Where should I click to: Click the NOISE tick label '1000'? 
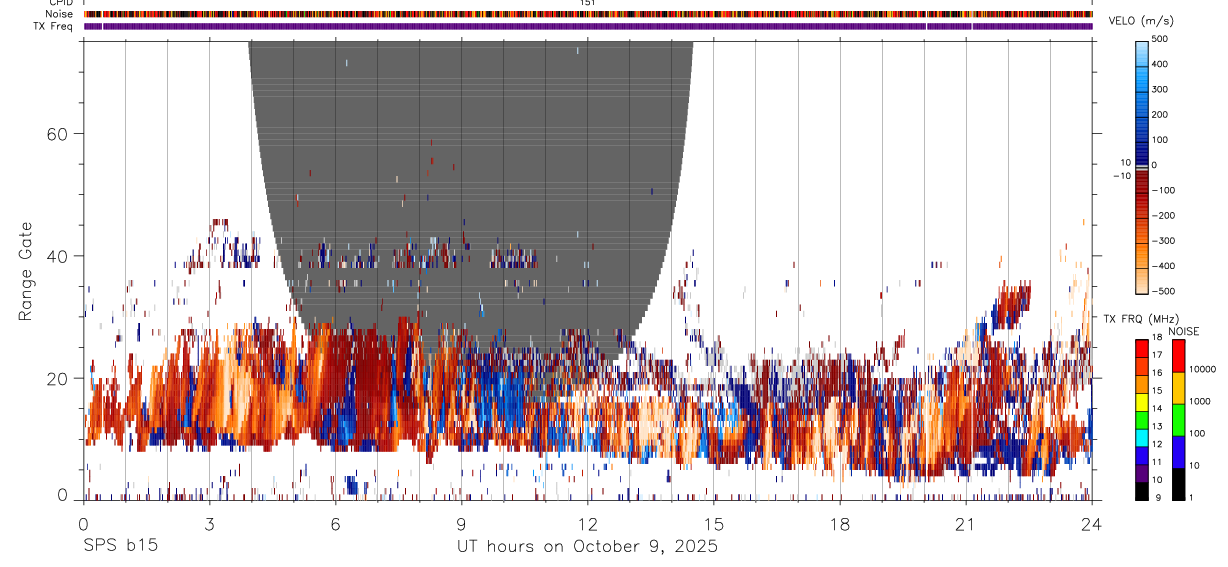[x=1202, y=401]
